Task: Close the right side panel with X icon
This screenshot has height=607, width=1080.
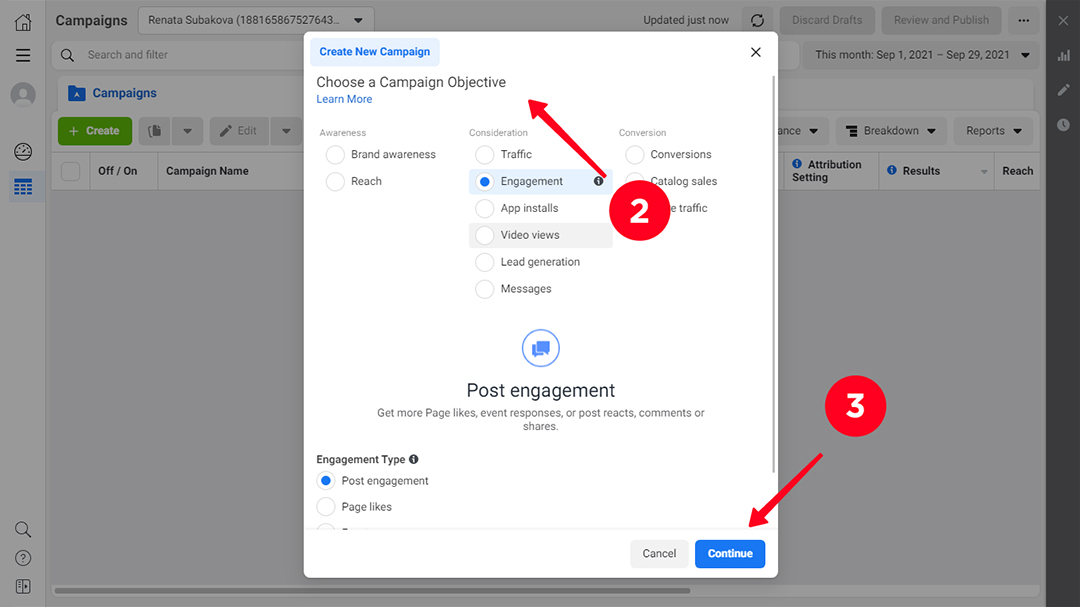Action: coord(1063,21)
